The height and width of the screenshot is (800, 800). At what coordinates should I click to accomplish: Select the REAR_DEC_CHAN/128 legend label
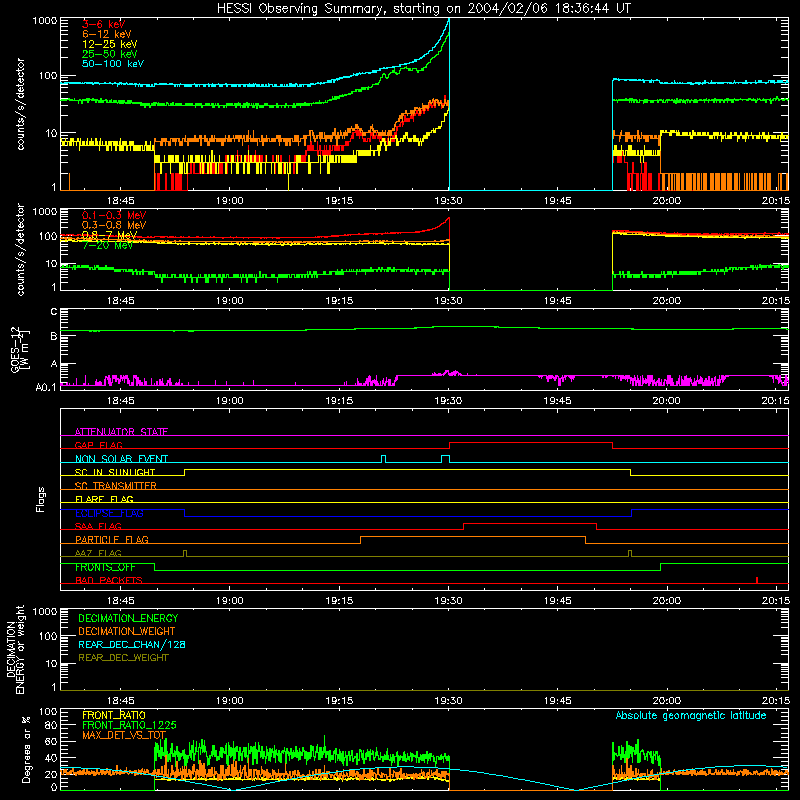(132, 644)
